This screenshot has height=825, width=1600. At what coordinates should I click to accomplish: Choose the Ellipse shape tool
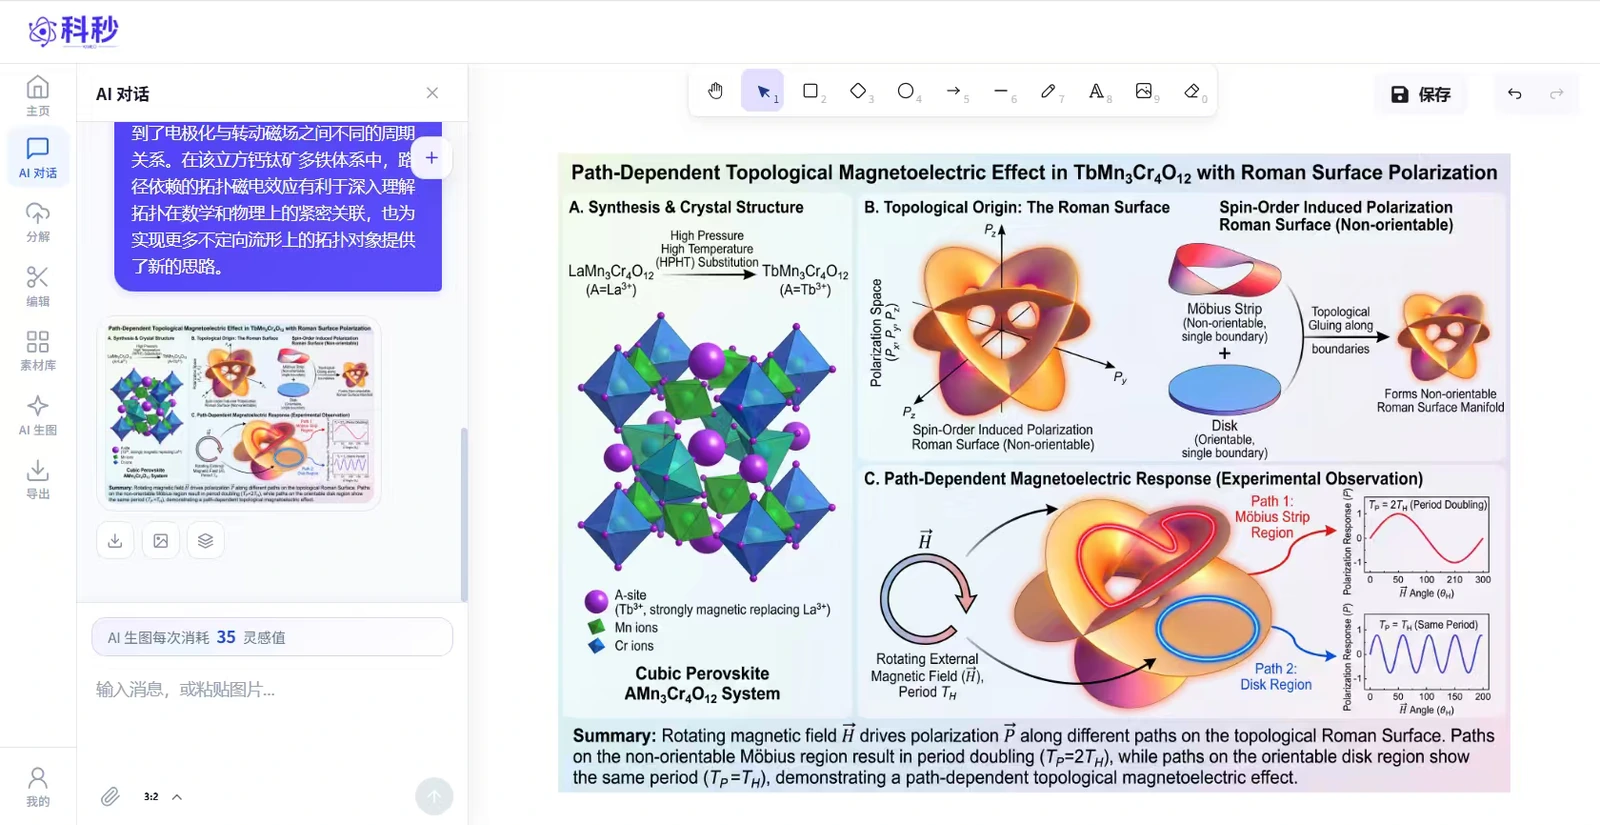[x=906, y=91]
